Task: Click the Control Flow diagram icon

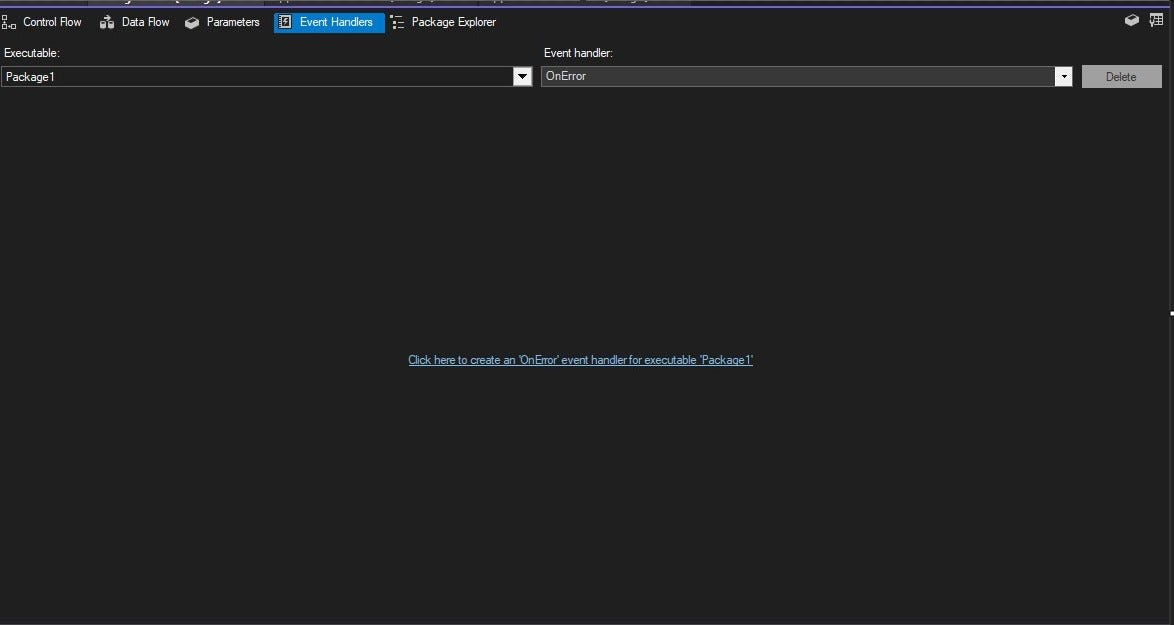Action: [9, 22]
